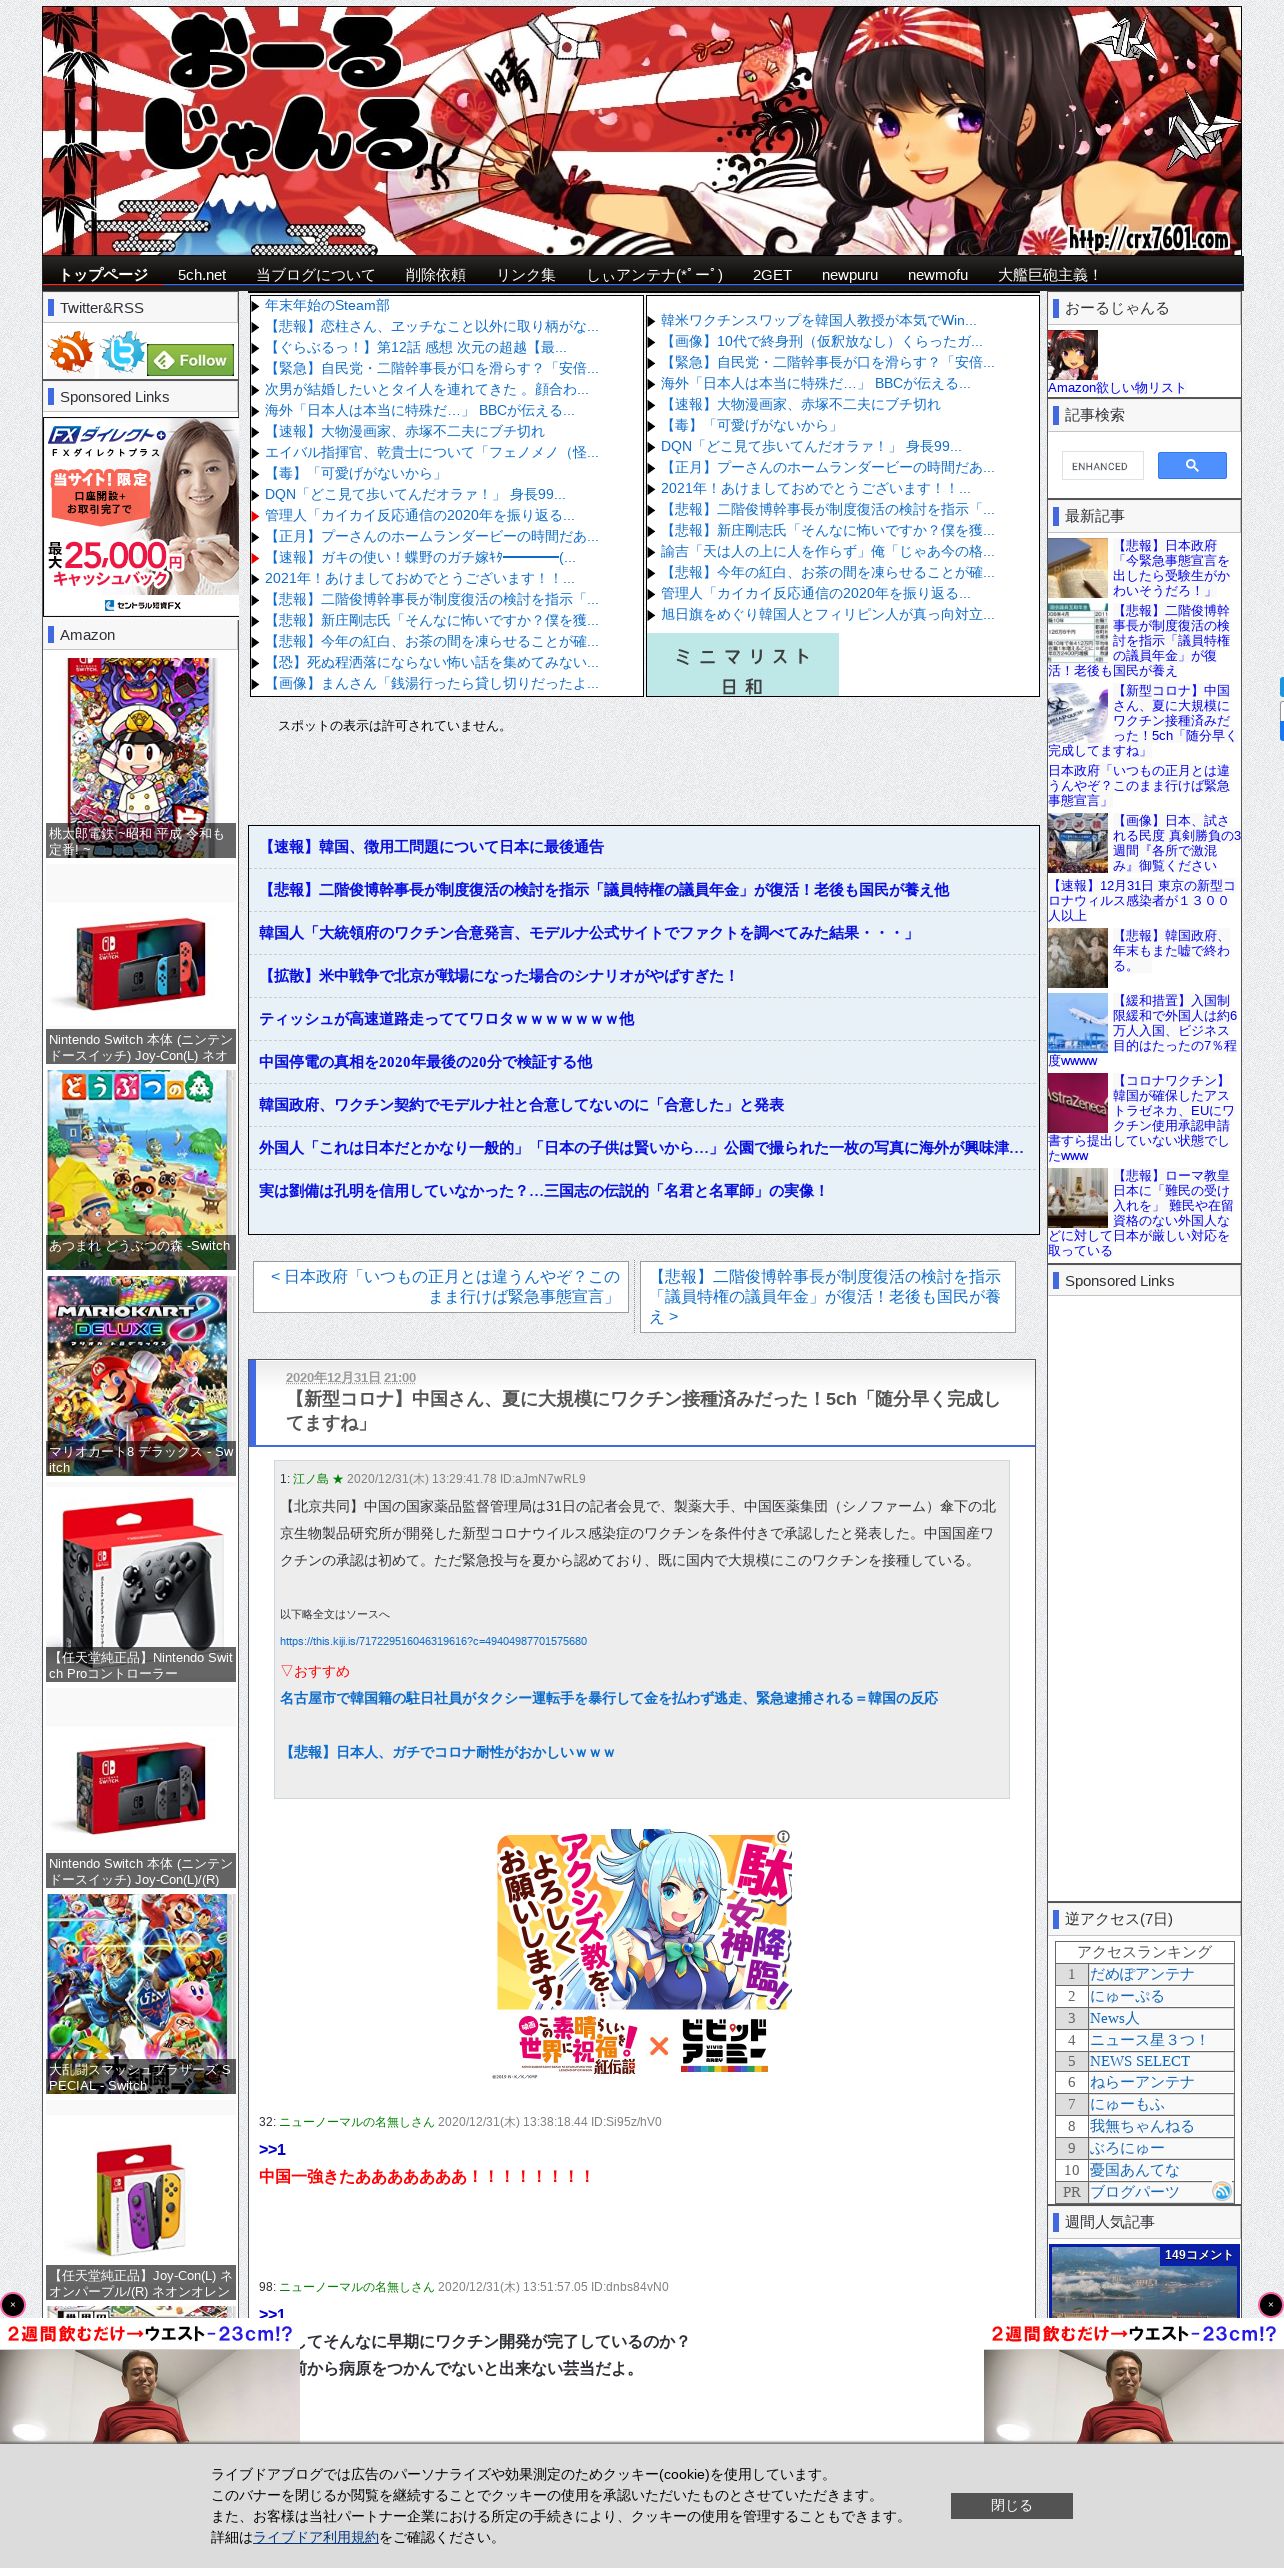Open article title 新型コロナ 中国さん ワクチン接種済み

(643, 1410)
